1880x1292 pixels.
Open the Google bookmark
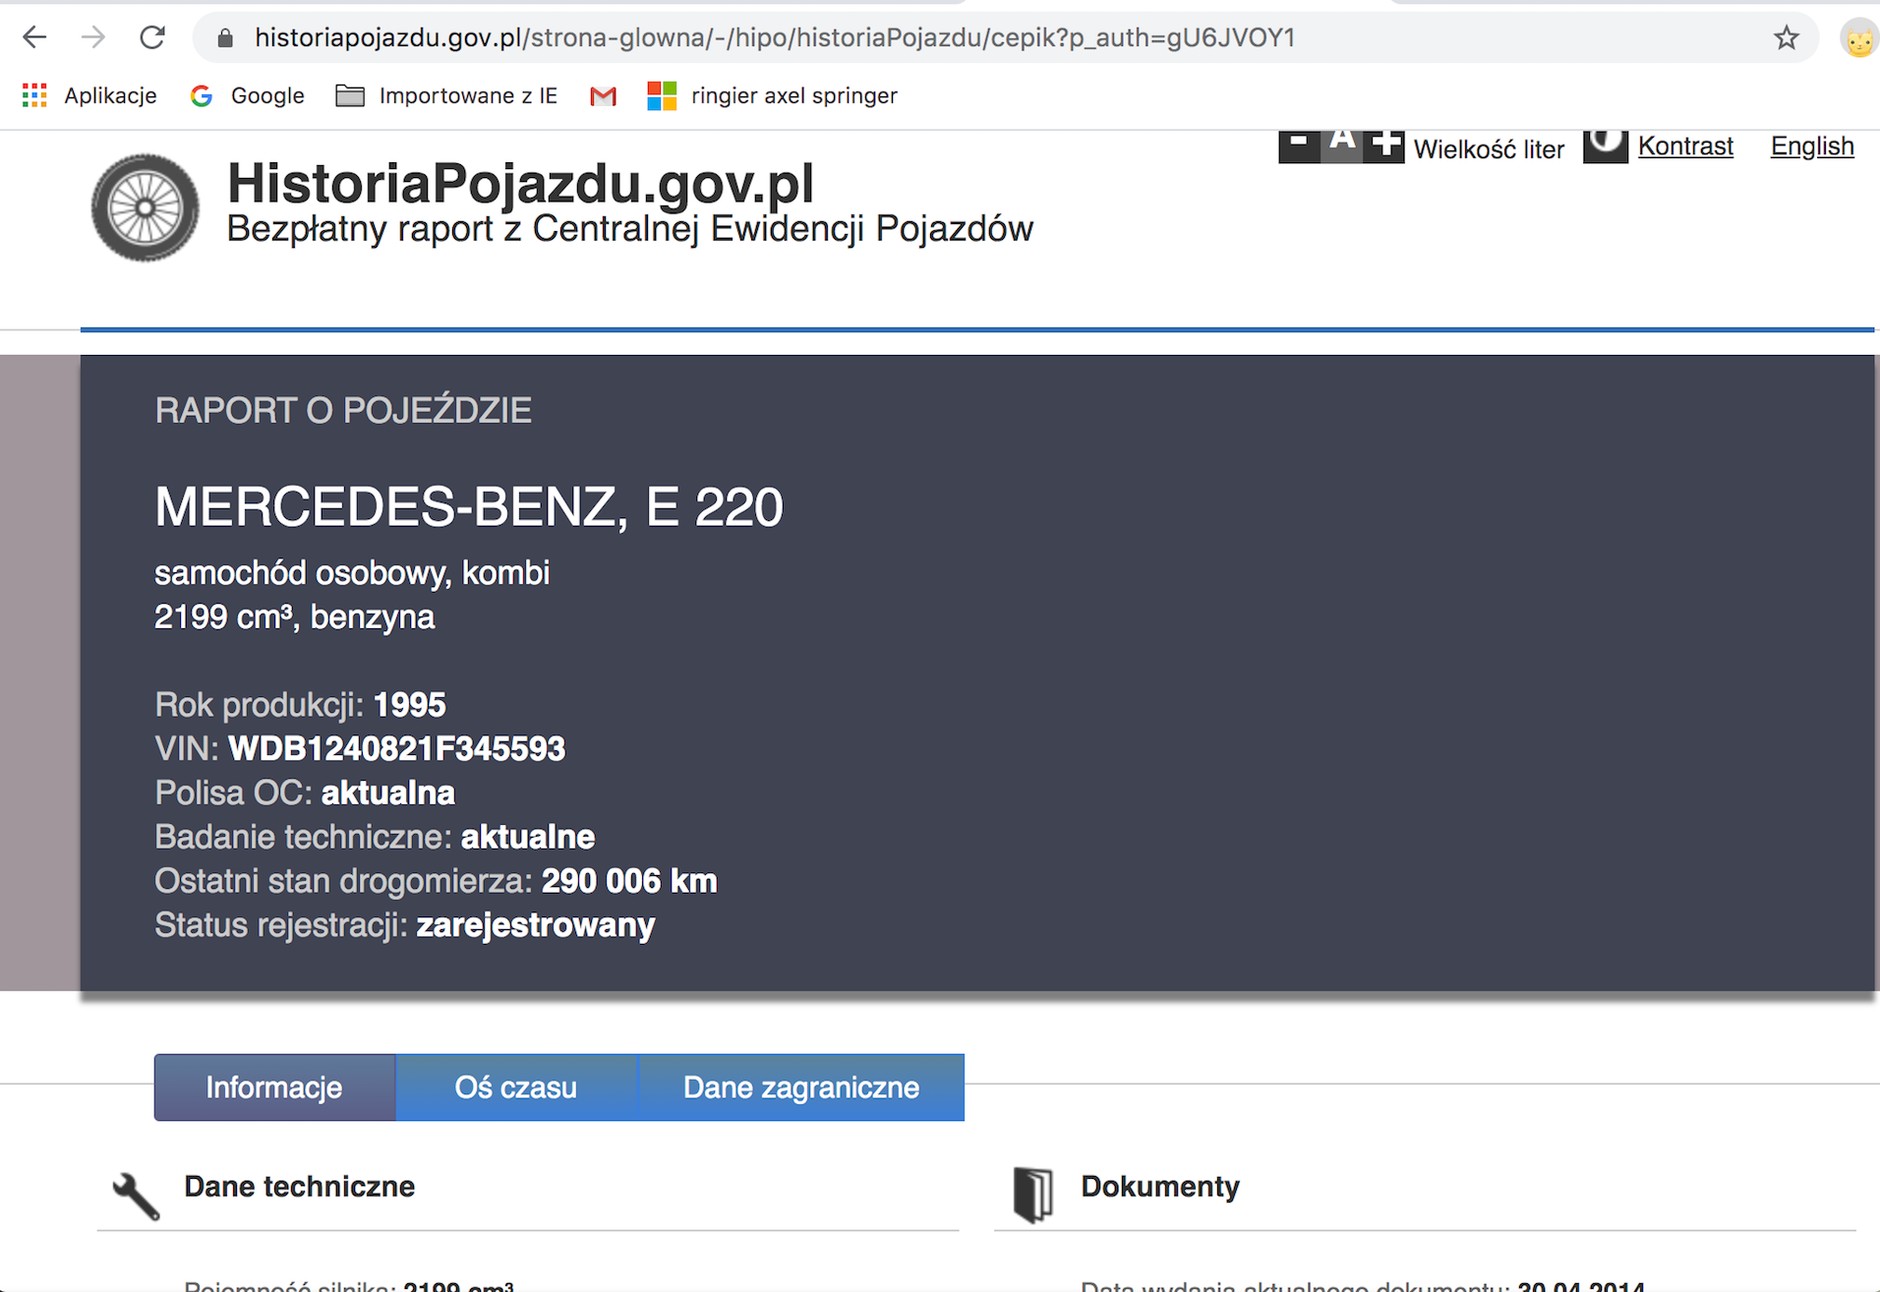(247, 95)
